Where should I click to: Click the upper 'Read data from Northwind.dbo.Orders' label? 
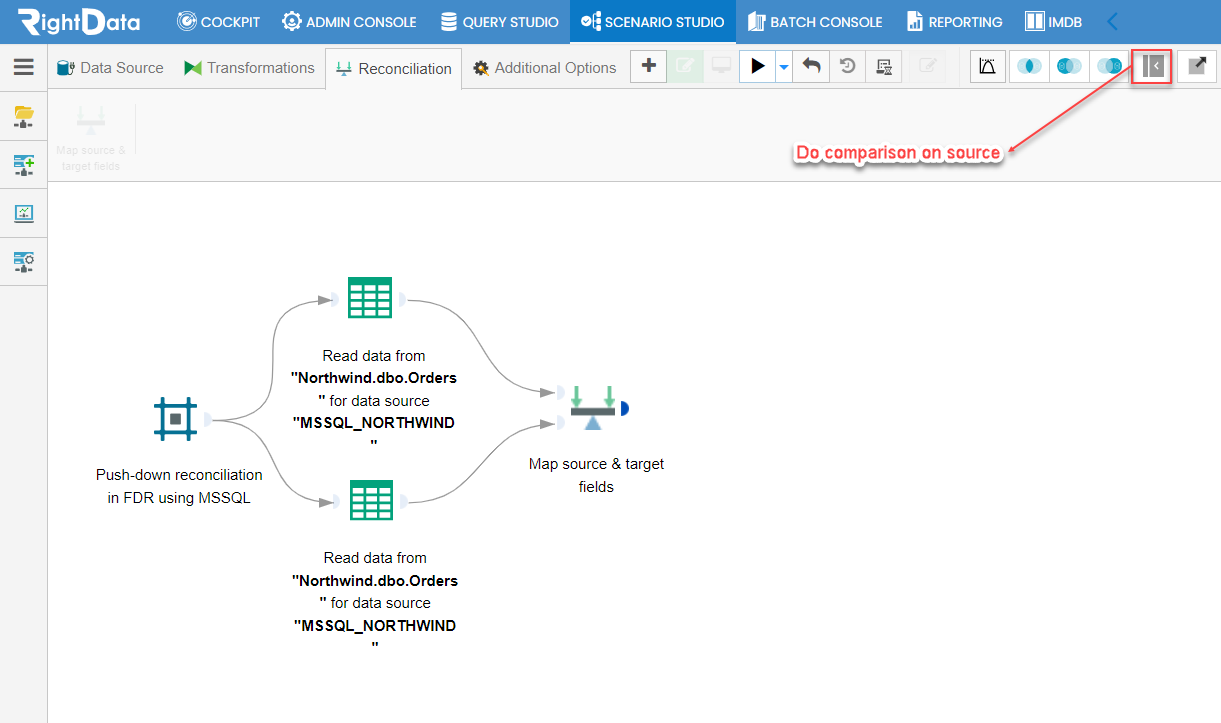374,400
